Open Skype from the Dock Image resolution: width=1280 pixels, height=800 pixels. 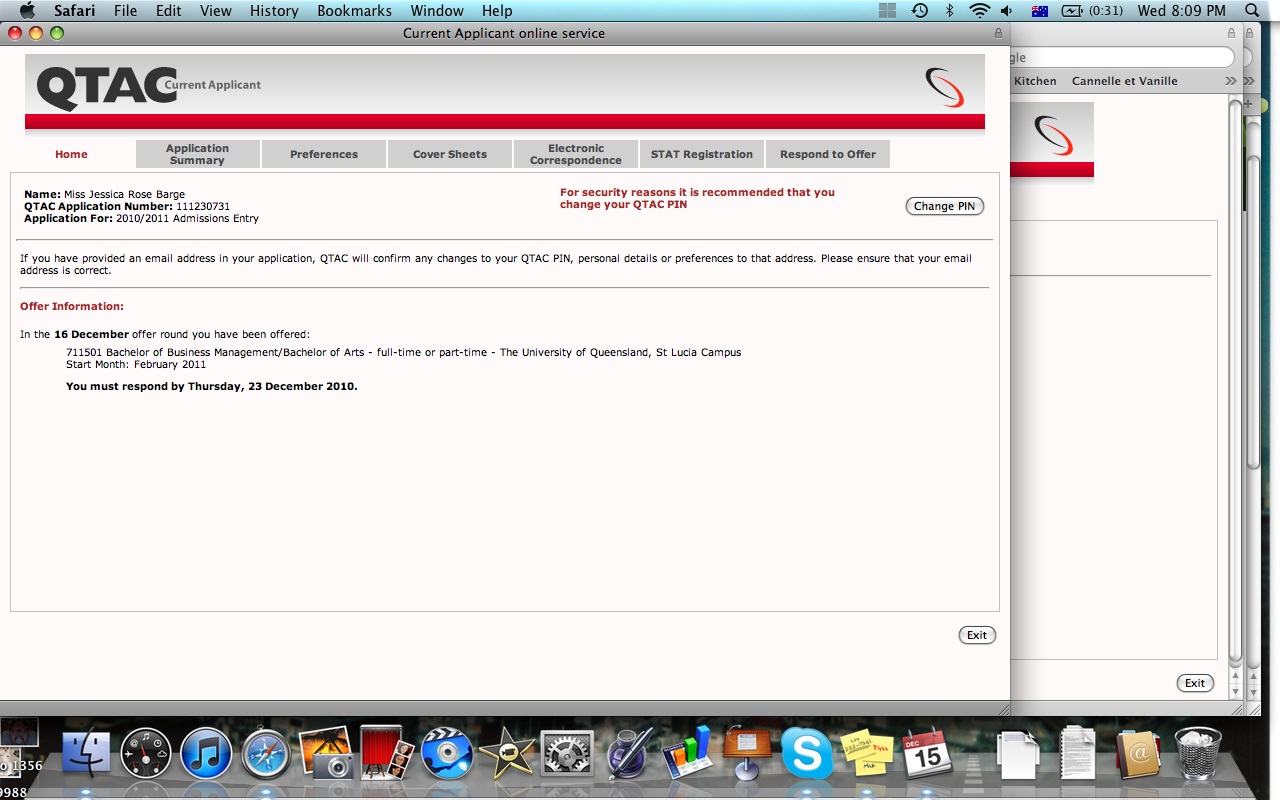[806, 753]
